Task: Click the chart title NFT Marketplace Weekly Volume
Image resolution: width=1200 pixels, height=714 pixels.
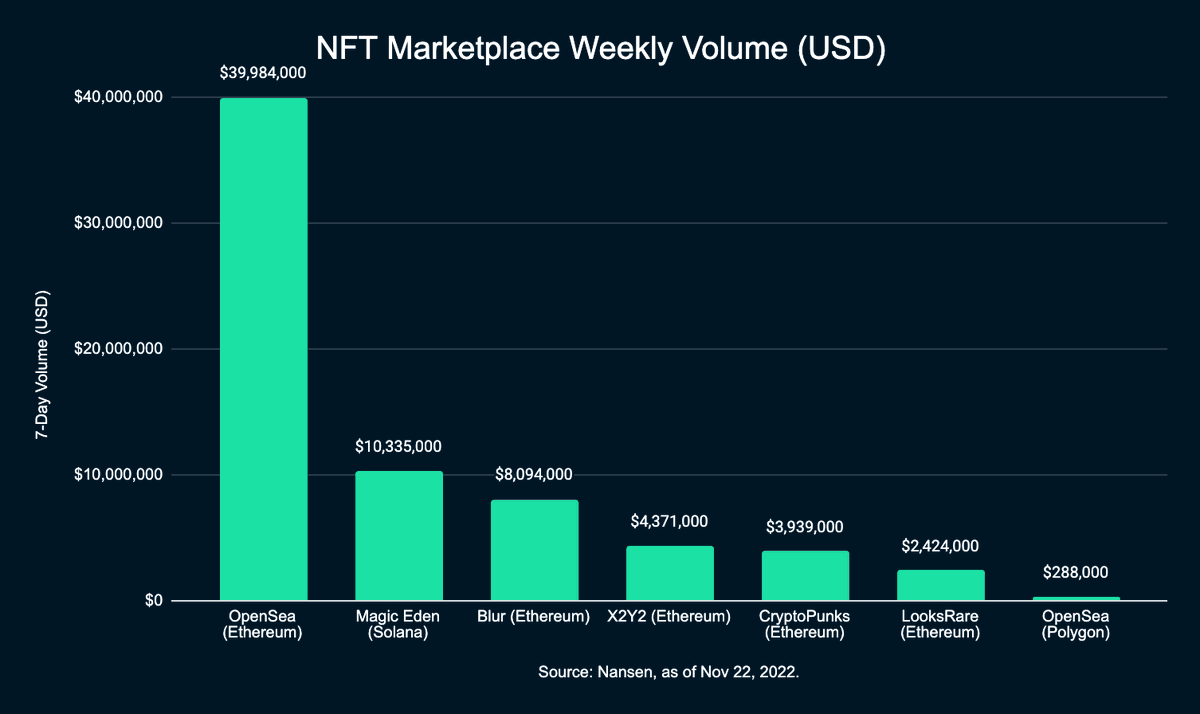Action: pyautogui.click(x=600, y=50)
